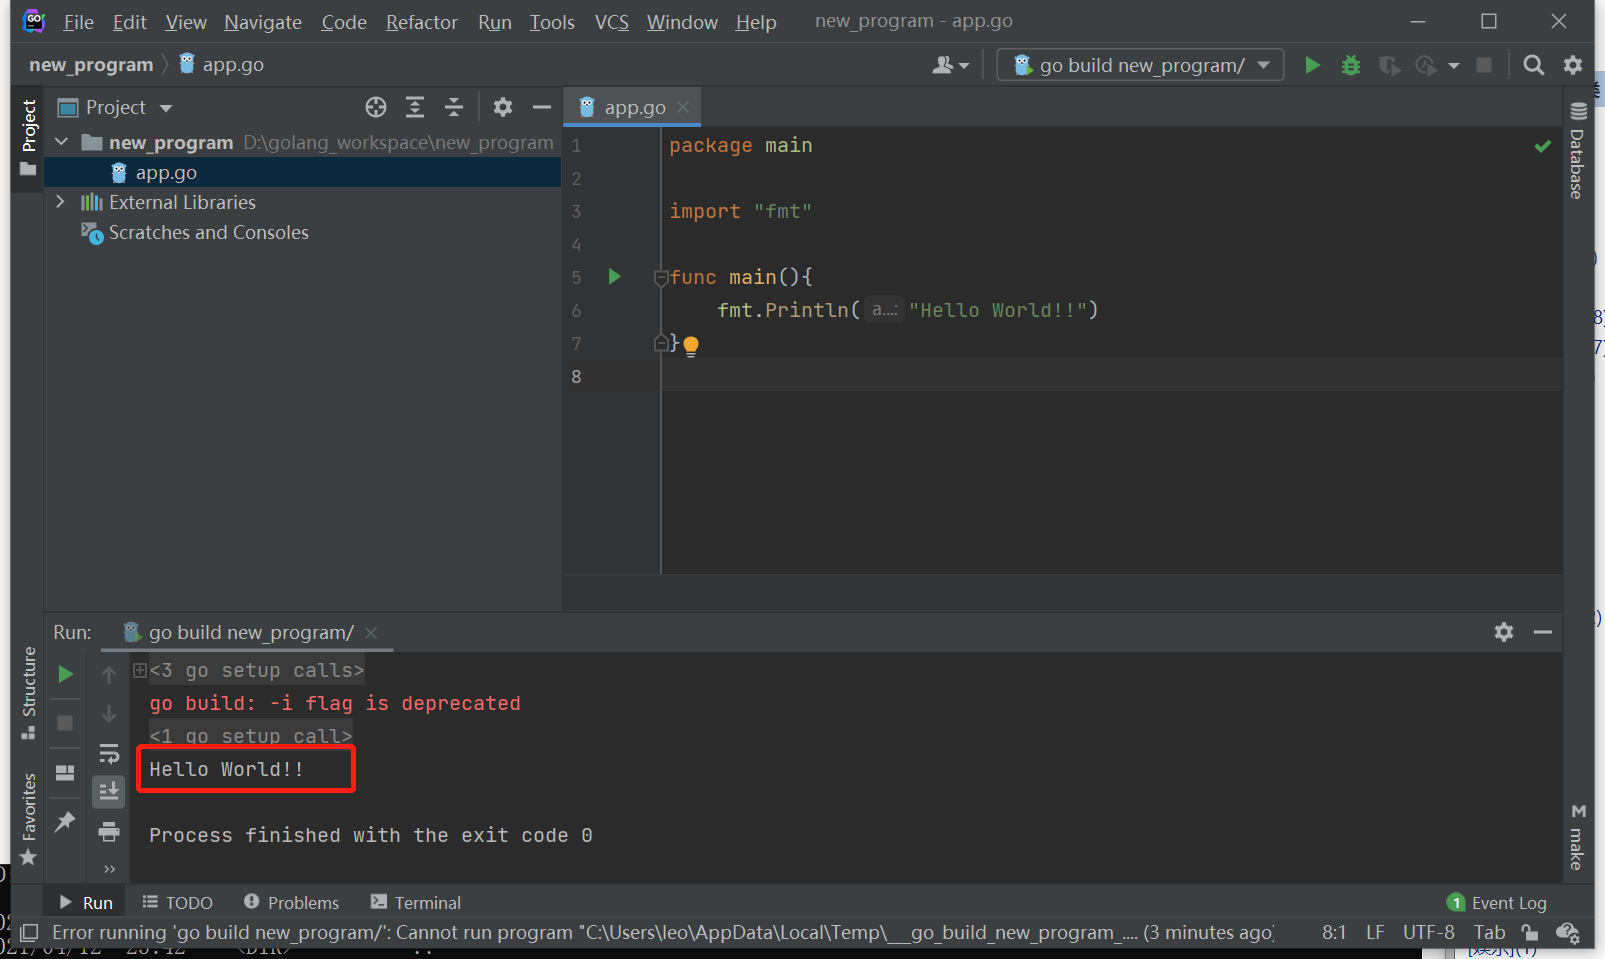This screenshot has height=959, width=1605.
Task: Click the profiler run icon in toolbar
Action: pyautogui.click(x=1426, y=65)
